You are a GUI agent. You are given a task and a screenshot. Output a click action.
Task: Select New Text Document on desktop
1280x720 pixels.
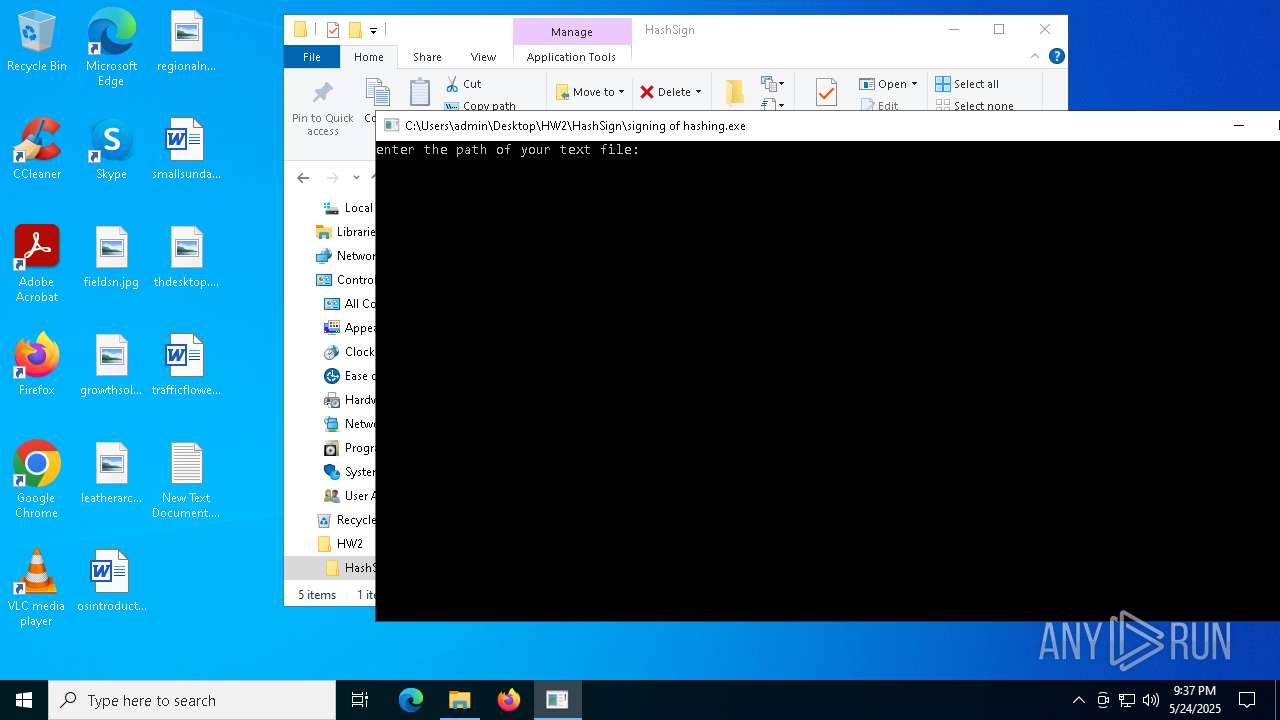click(186, 480)
